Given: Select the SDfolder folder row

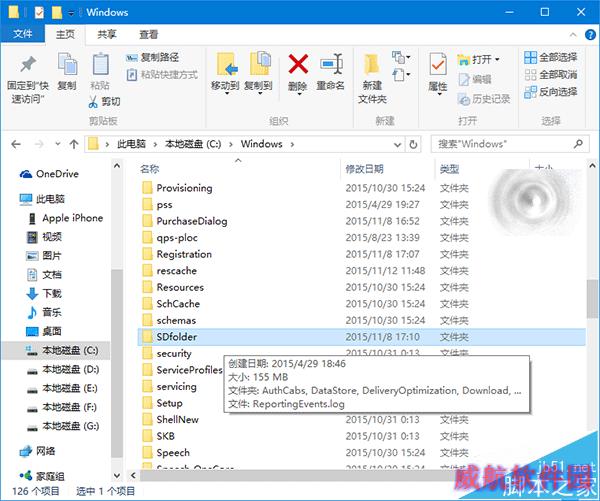Looking at the screenshot, I should click(x=361, y=337).
